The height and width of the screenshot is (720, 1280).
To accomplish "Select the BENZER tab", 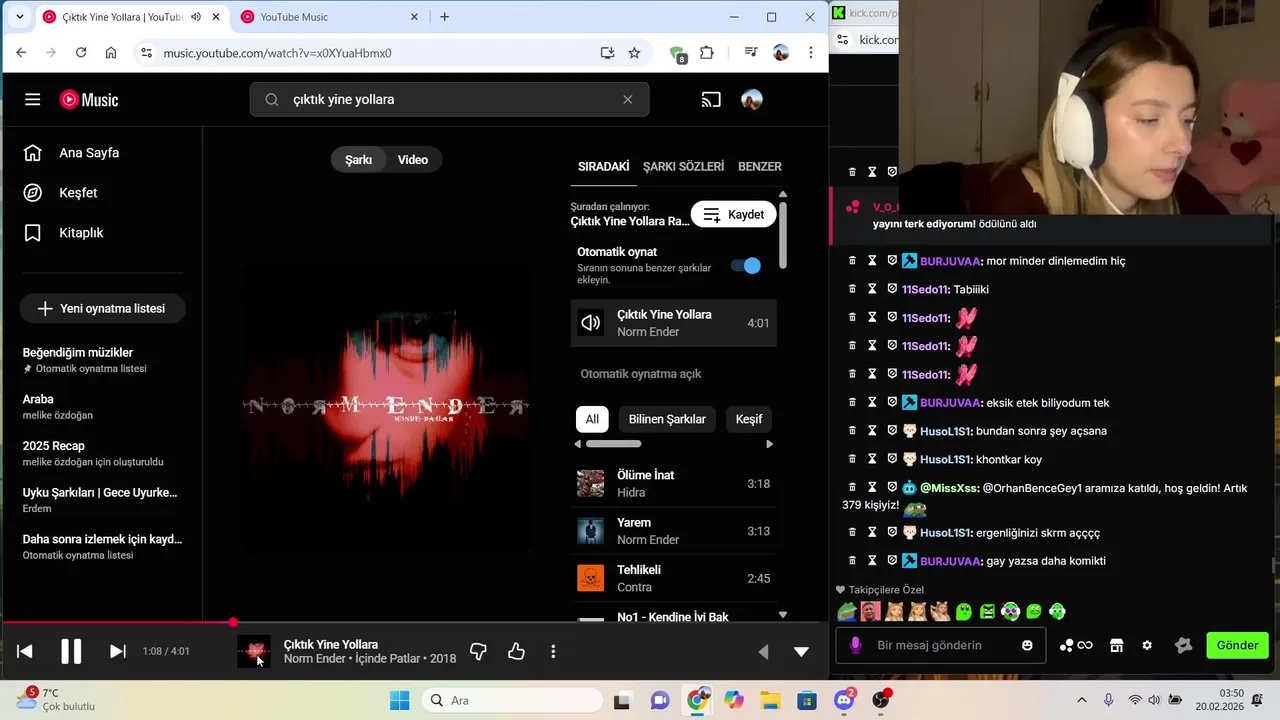I will tap(760, 166).
